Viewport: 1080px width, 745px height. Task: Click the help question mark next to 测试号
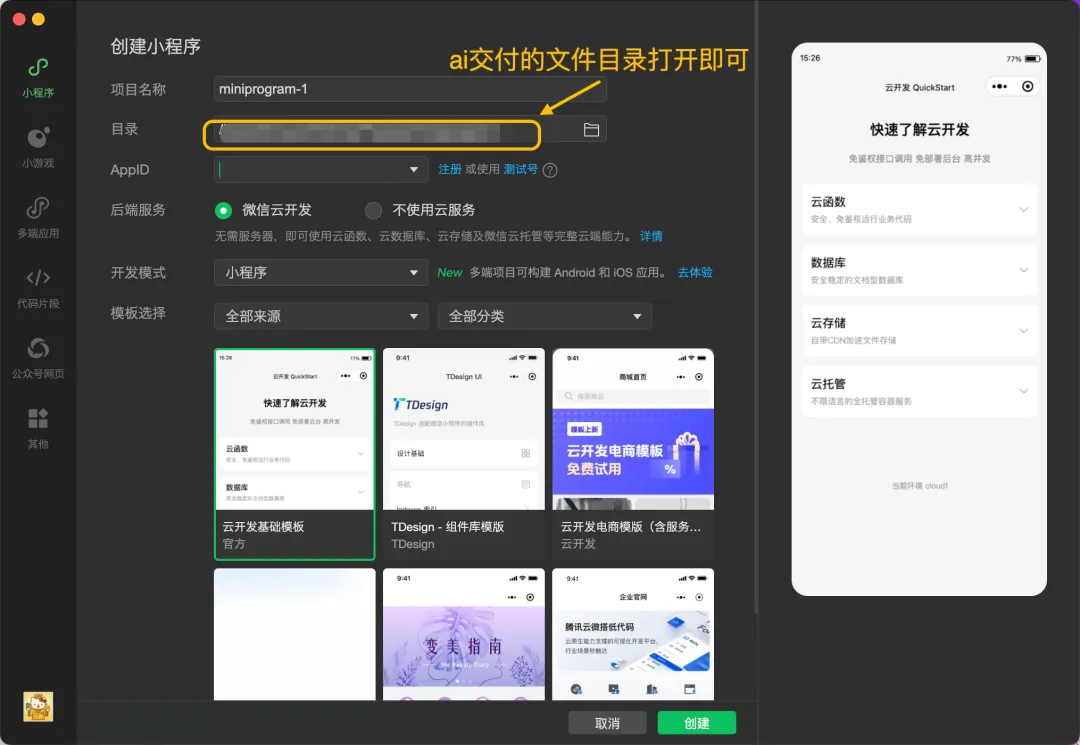tap(550, 170)
